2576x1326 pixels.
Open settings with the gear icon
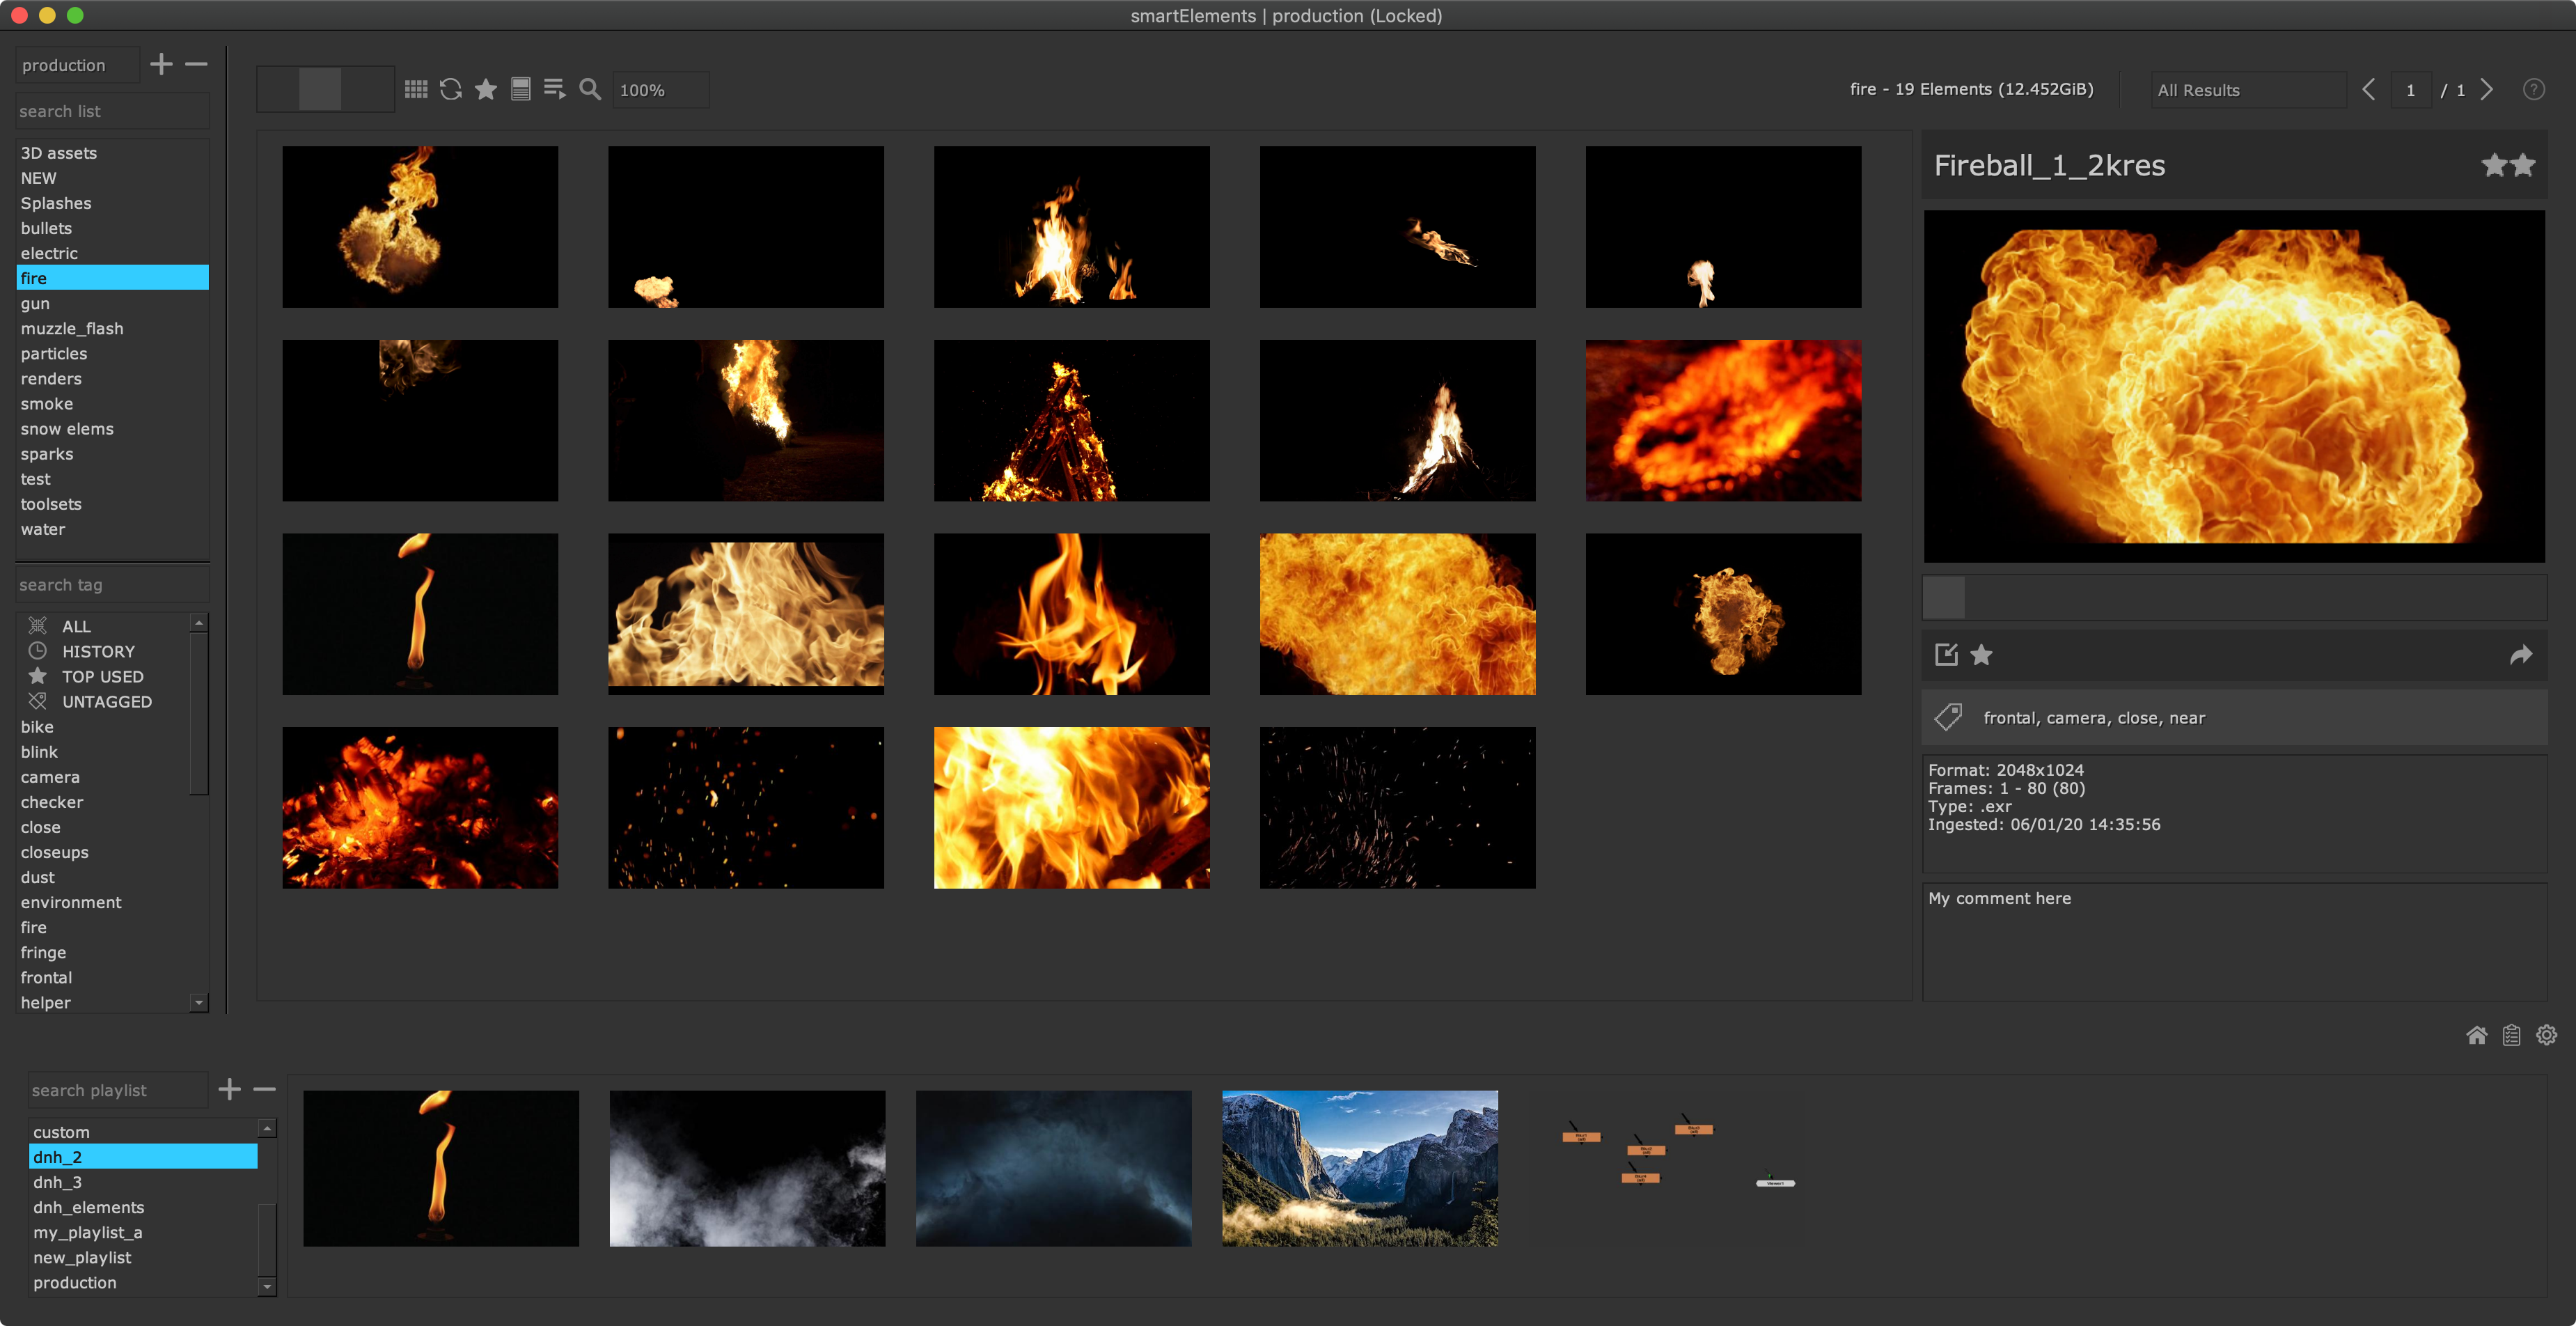2546,1035
